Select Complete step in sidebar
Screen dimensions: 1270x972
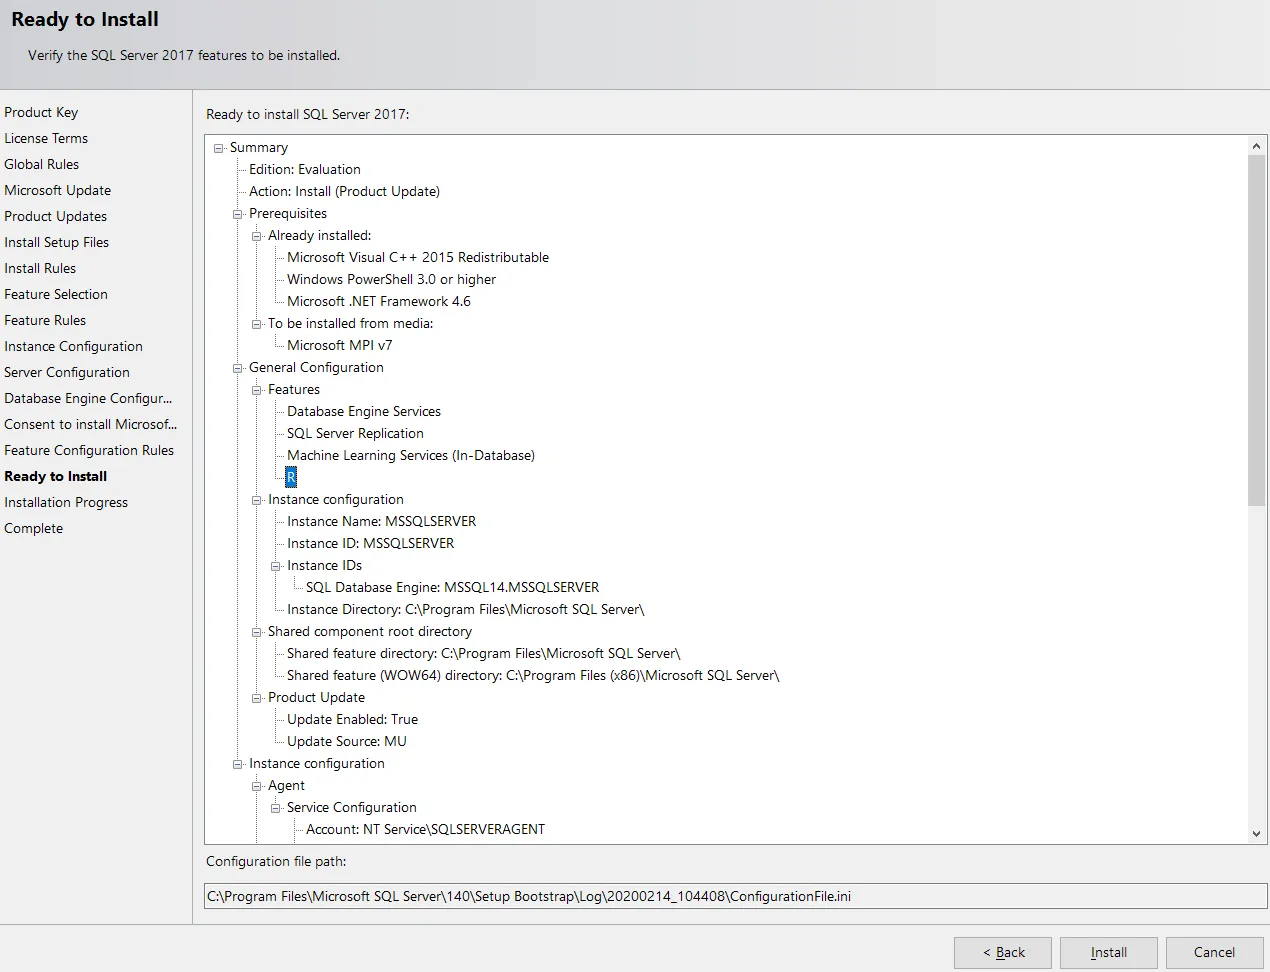tap(33, 528)
